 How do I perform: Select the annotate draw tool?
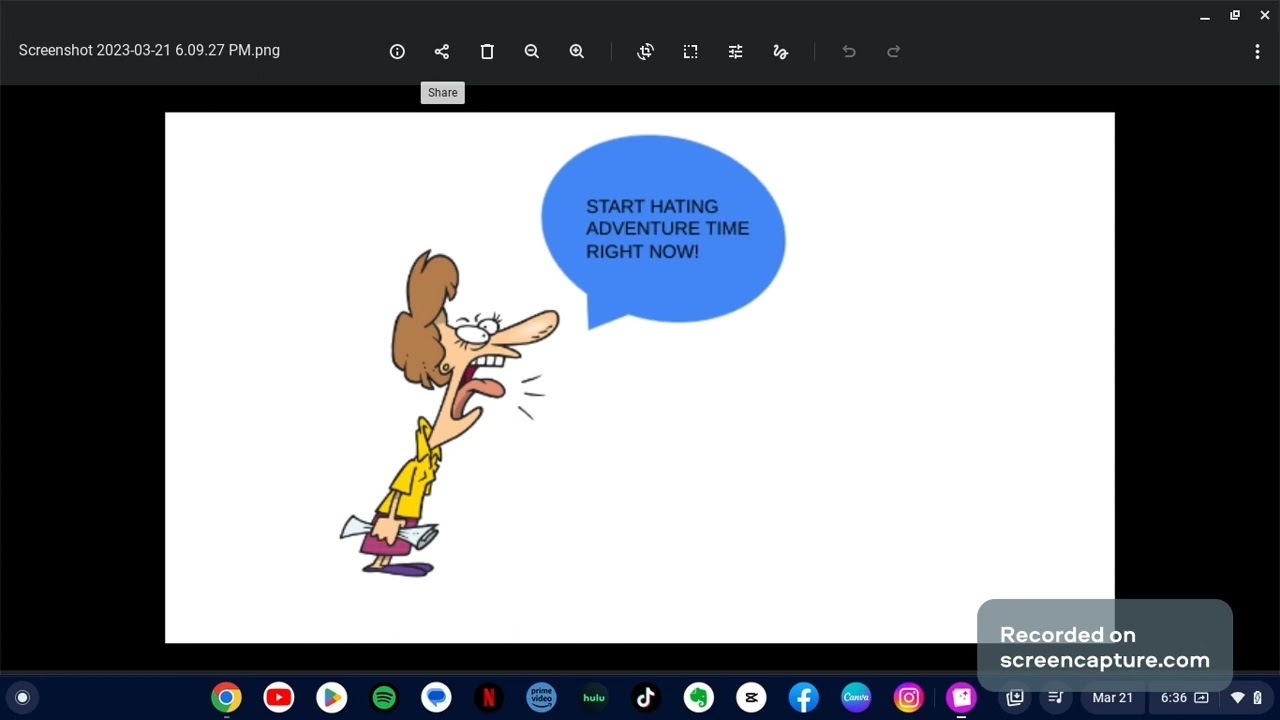pos(781,52)
